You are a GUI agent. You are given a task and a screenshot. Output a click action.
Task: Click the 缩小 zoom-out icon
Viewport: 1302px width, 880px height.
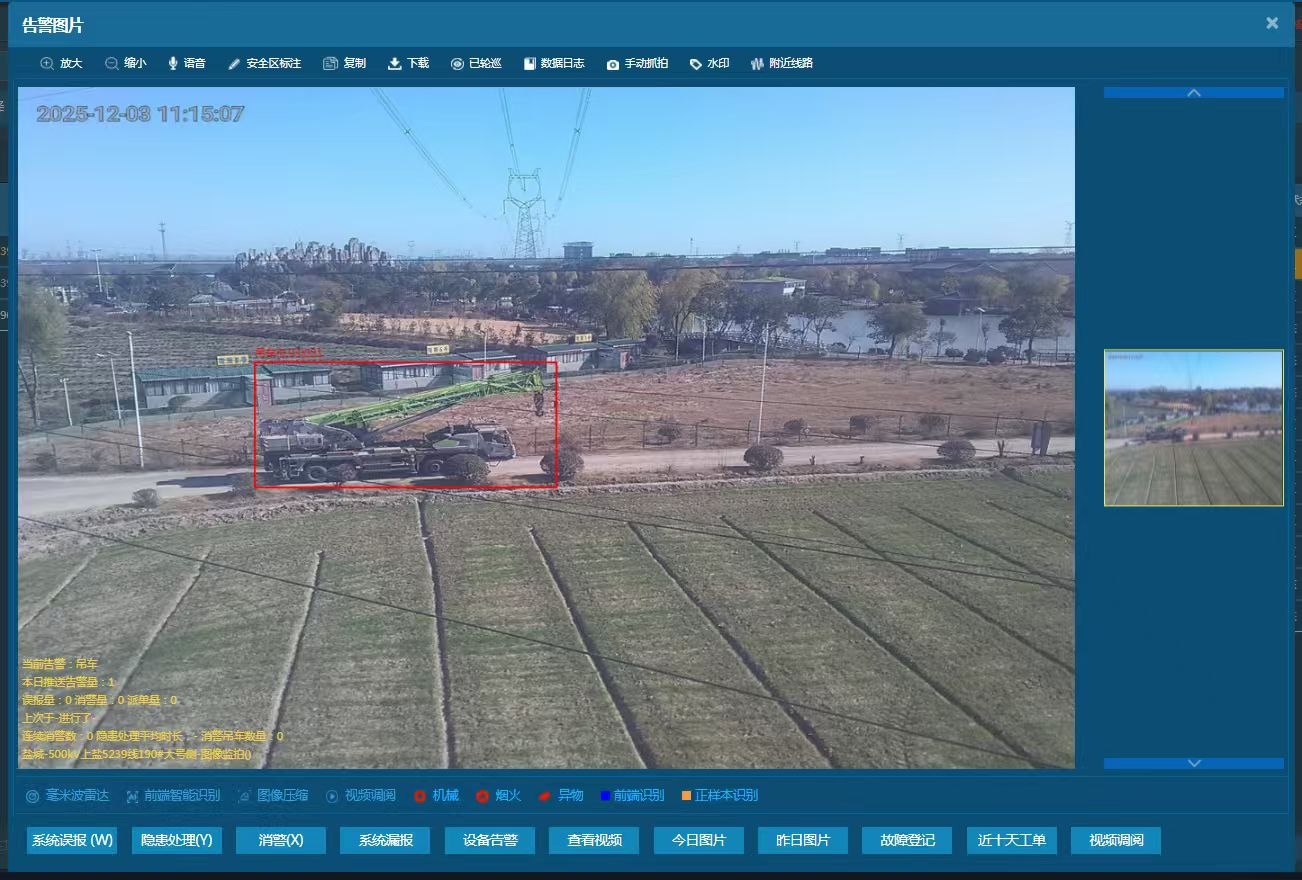(111, 64)
